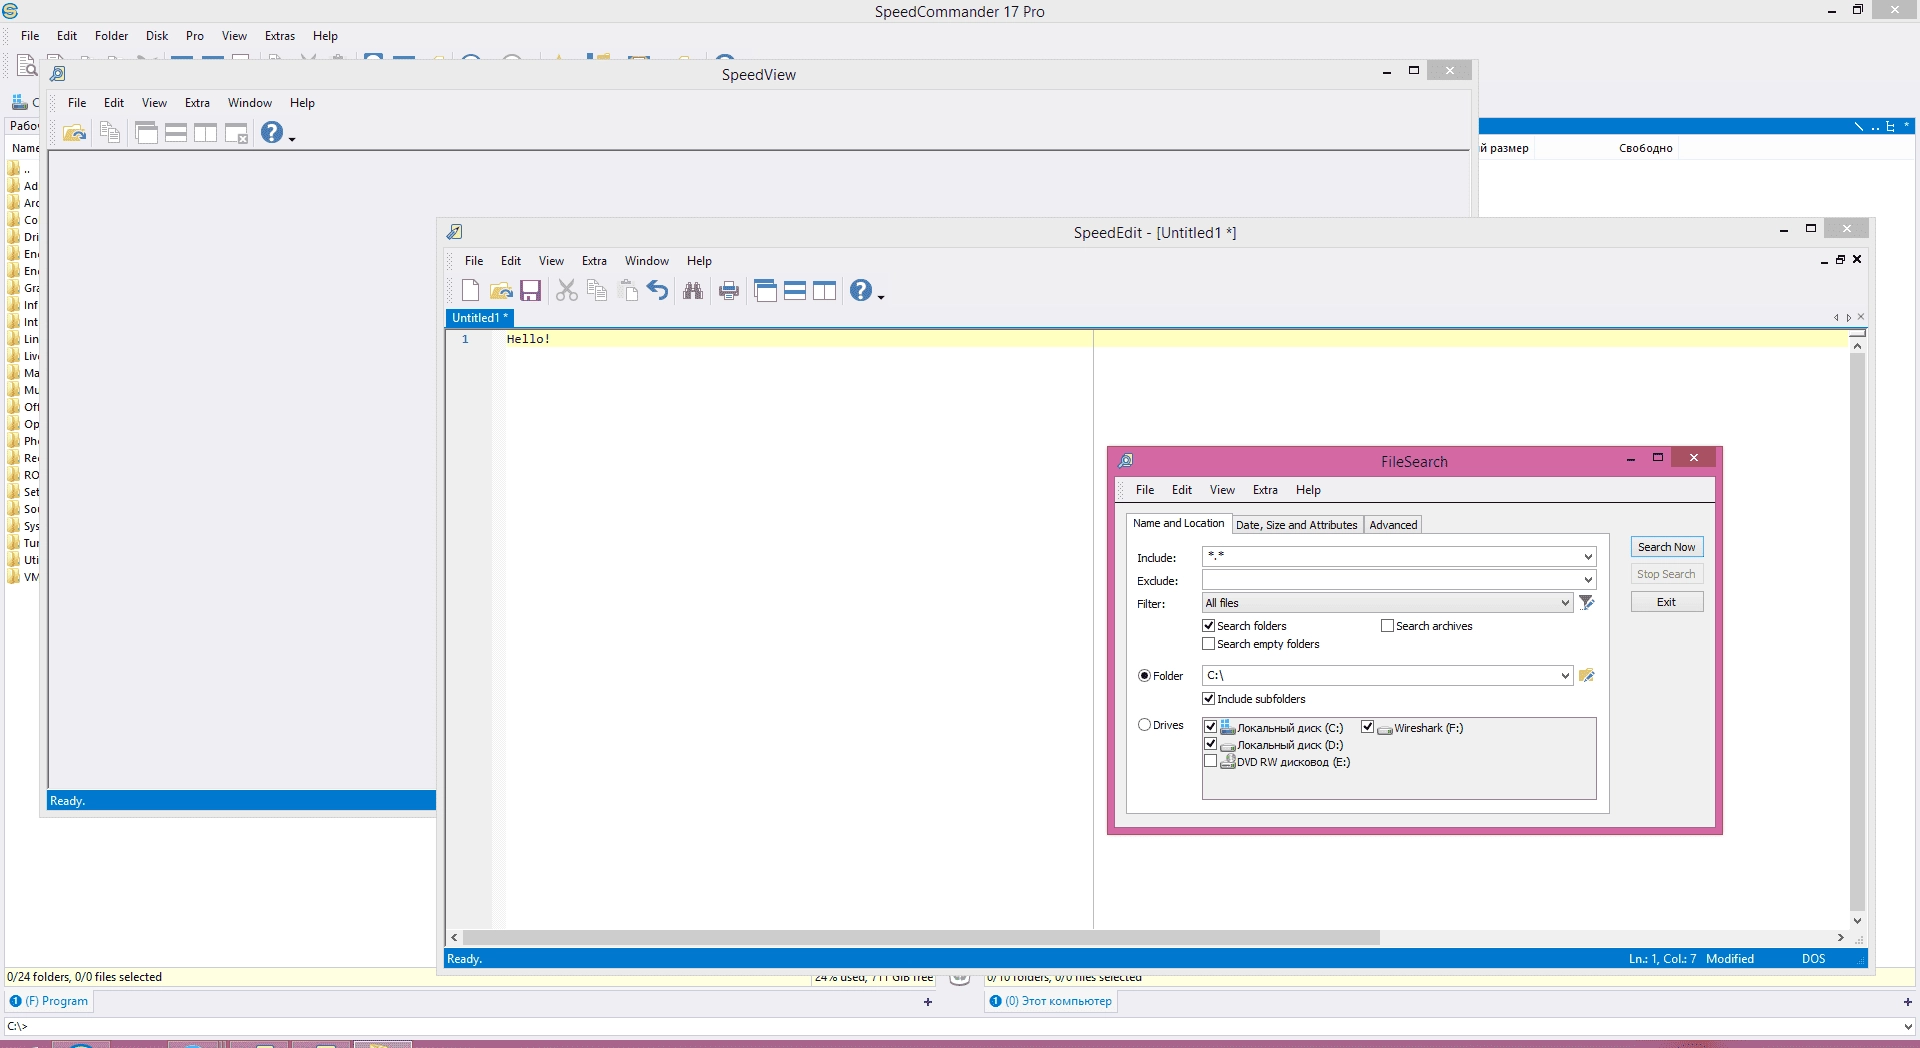
Task: Add a new tab with the right-panel plus button
Action: pyautogui.click(x=1907, y=1002)
